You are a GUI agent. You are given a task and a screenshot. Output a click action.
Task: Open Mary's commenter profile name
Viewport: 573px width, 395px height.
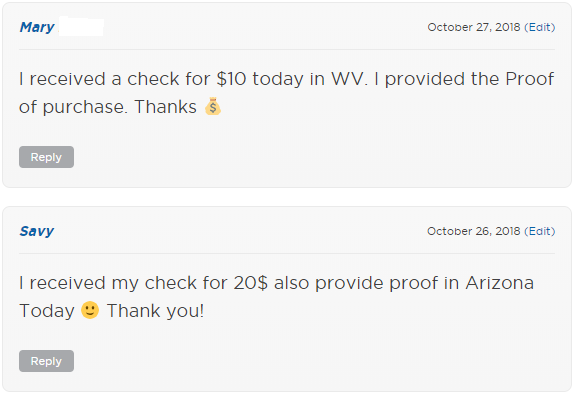[37, 27]
